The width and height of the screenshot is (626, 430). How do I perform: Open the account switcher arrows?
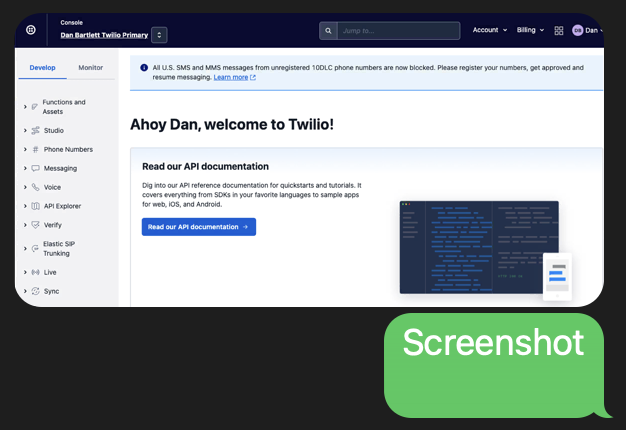159,35
